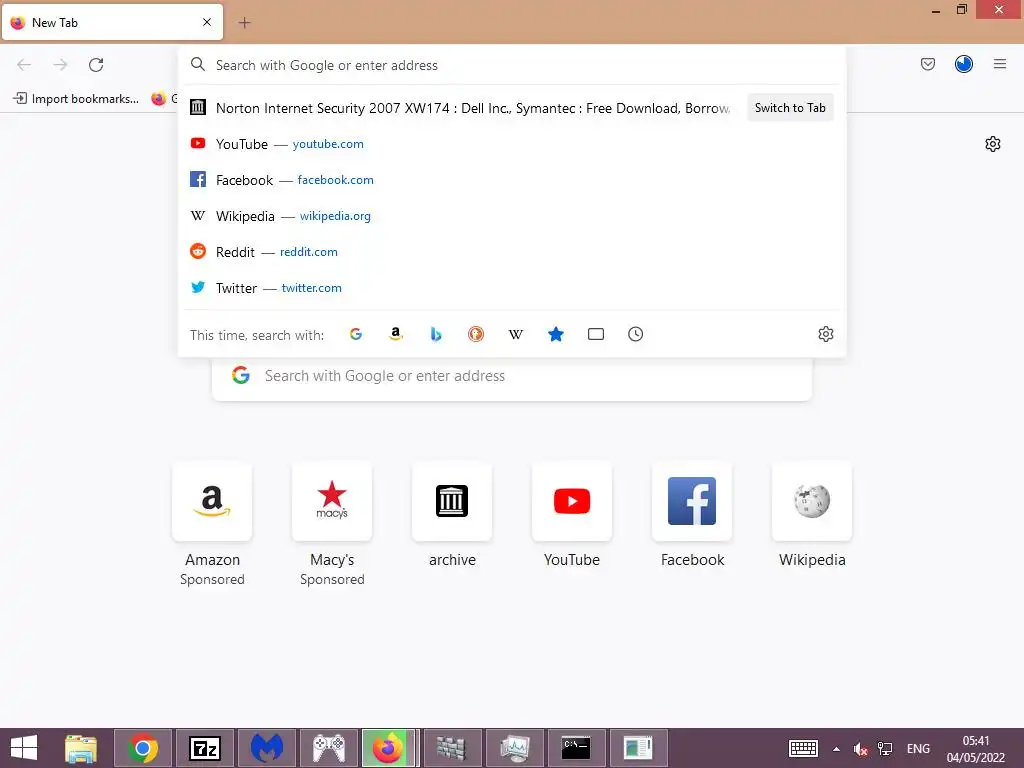The height and width of the screenshot is (768, 1024).
Task: Open the hamburger application menu
Action: coord(999,64)
